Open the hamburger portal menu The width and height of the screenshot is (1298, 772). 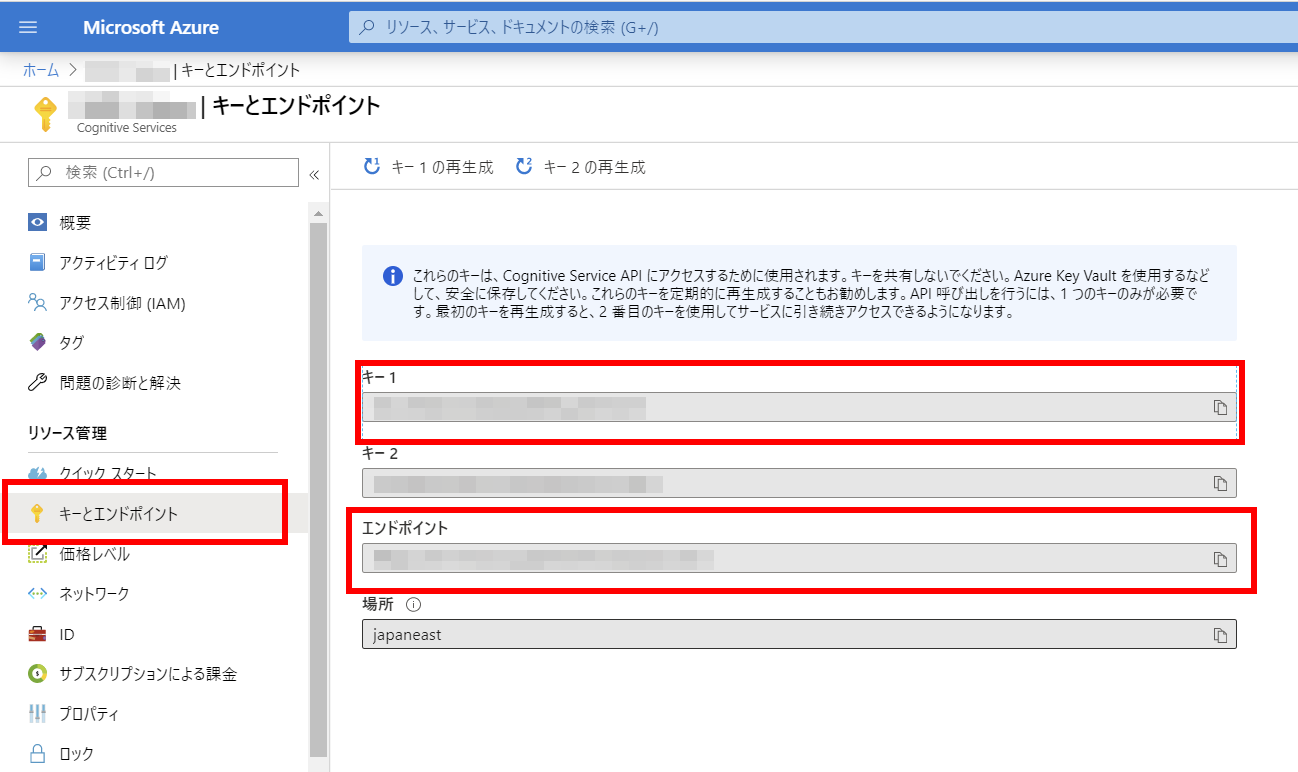pos(28,28)
